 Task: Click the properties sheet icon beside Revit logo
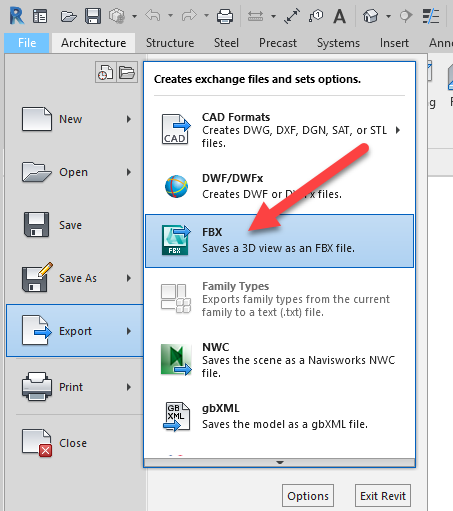pos(40,16)
